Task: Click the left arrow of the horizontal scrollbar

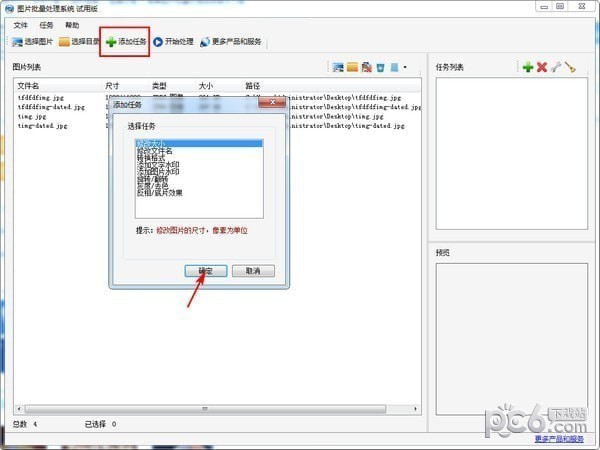Action: pyautogui.click(x=19, y=409)
